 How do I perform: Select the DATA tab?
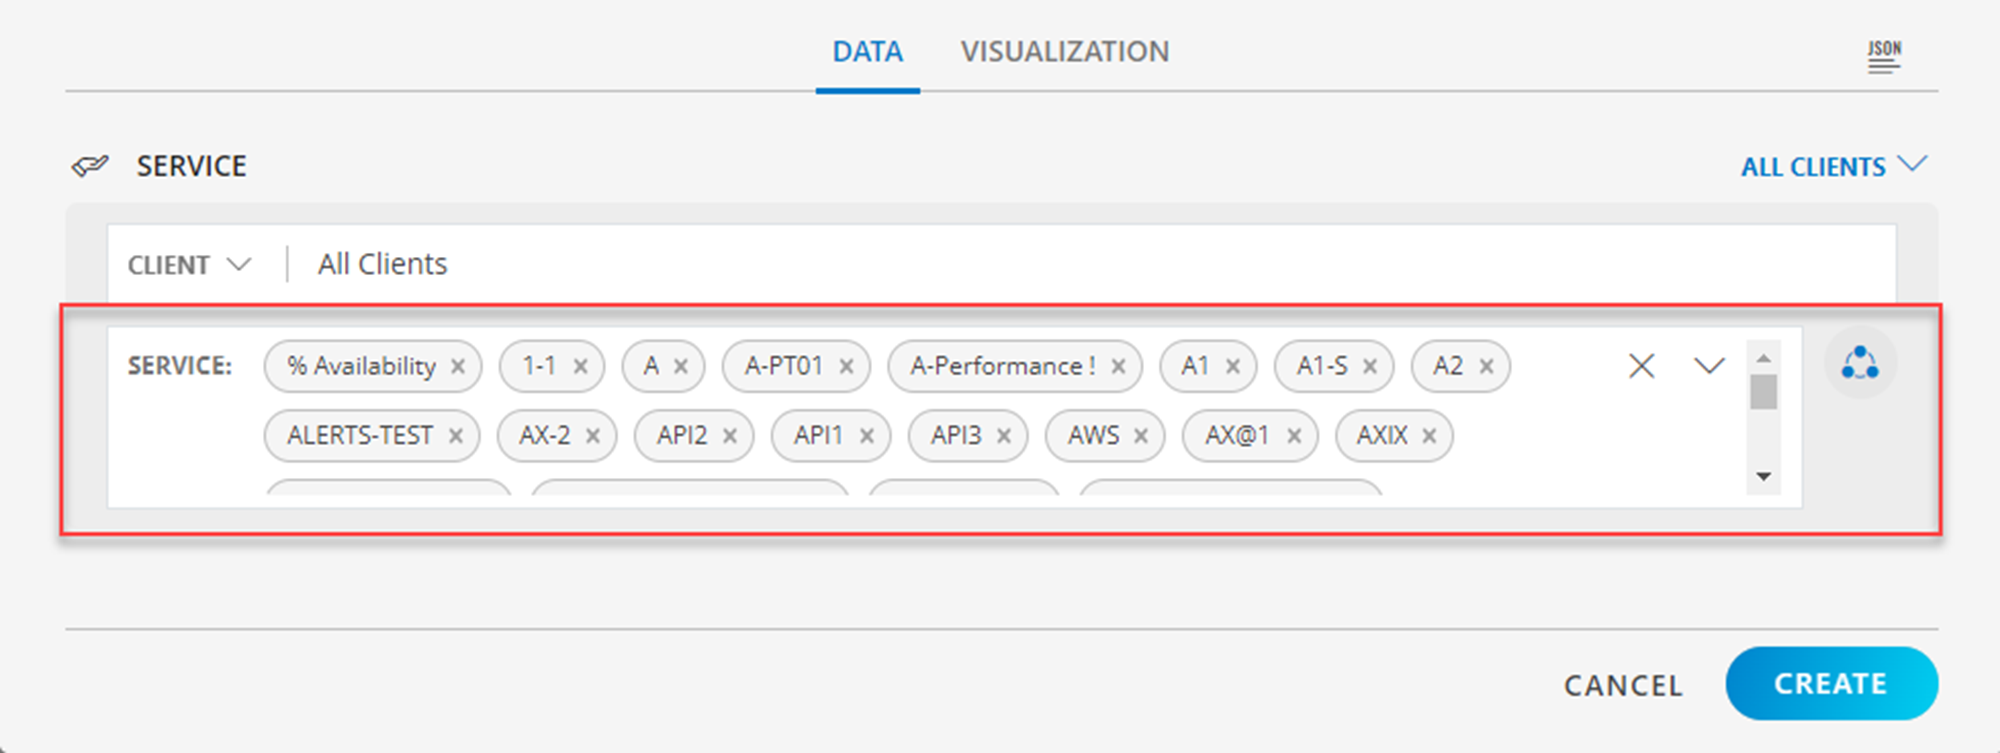click(866, 51)
